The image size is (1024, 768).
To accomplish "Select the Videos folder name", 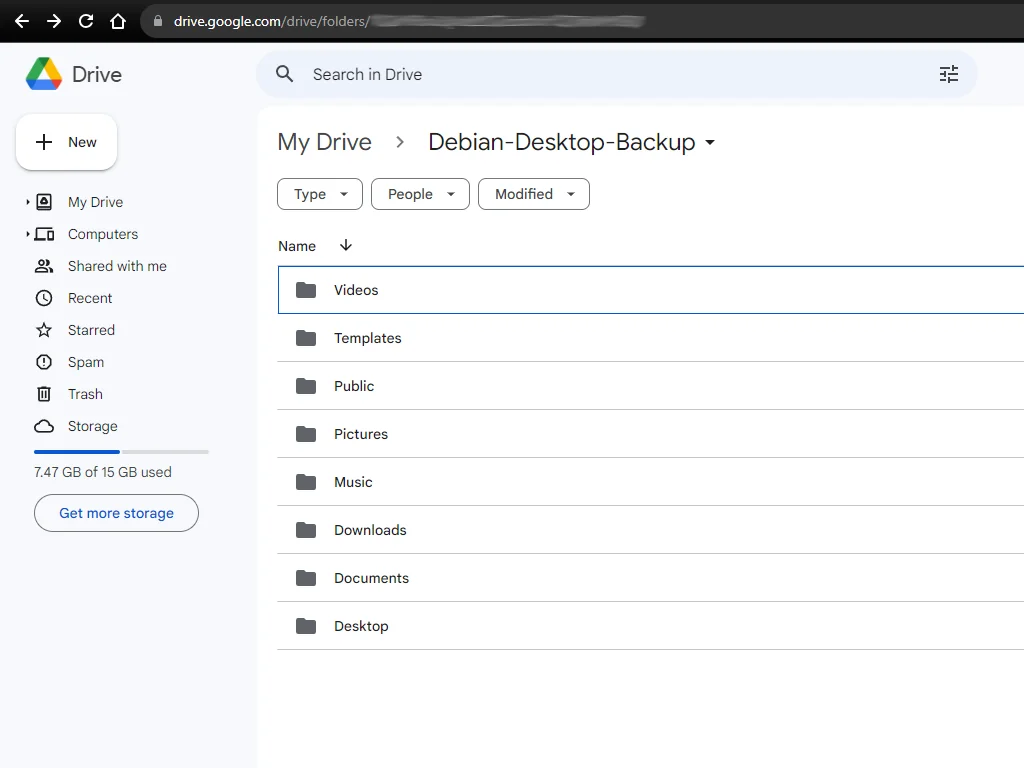I will click(x=356, y=290).
